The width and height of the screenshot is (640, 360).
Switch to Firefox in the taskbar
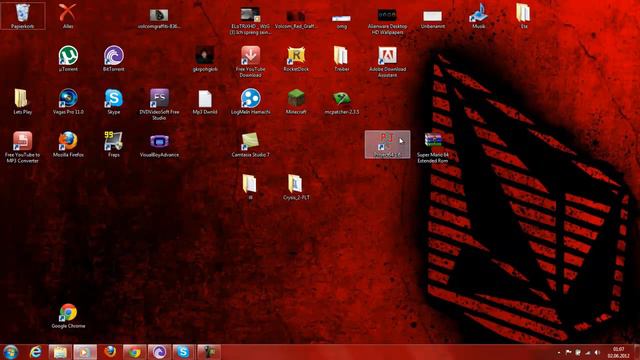[x=110, y=352]
